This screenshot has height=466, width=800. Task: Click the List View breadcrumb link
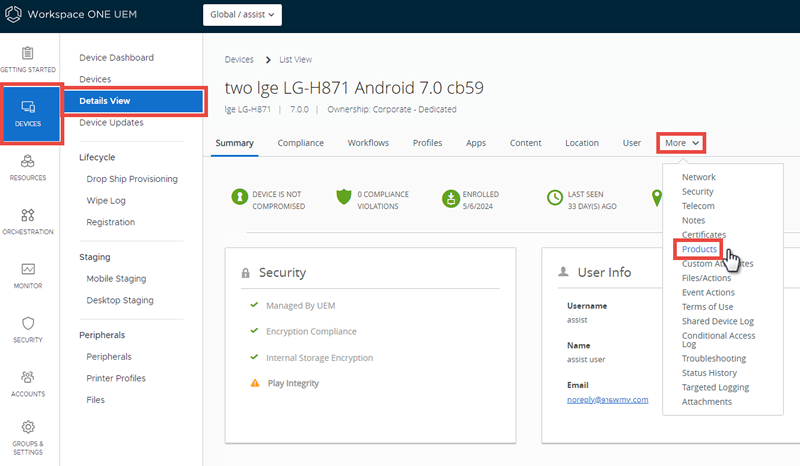[295, 60]
